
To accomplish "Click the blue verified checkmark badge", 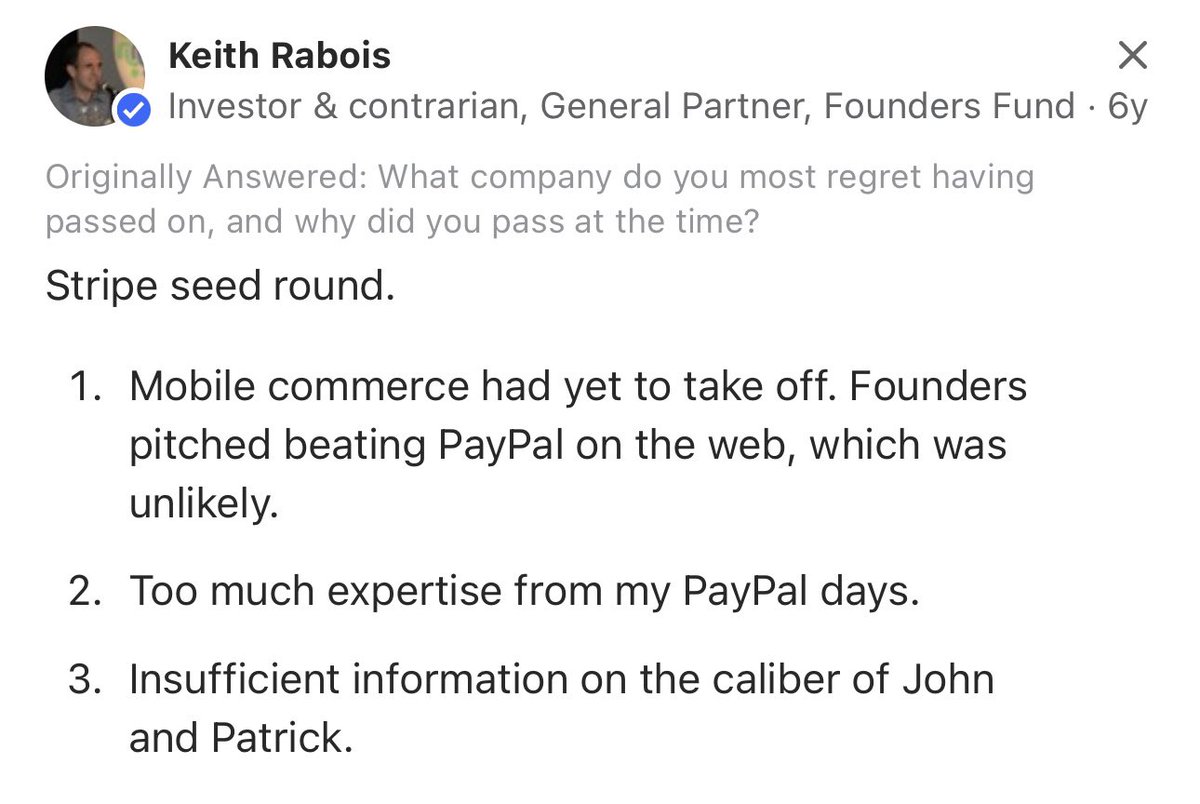I will click(134, 111).
